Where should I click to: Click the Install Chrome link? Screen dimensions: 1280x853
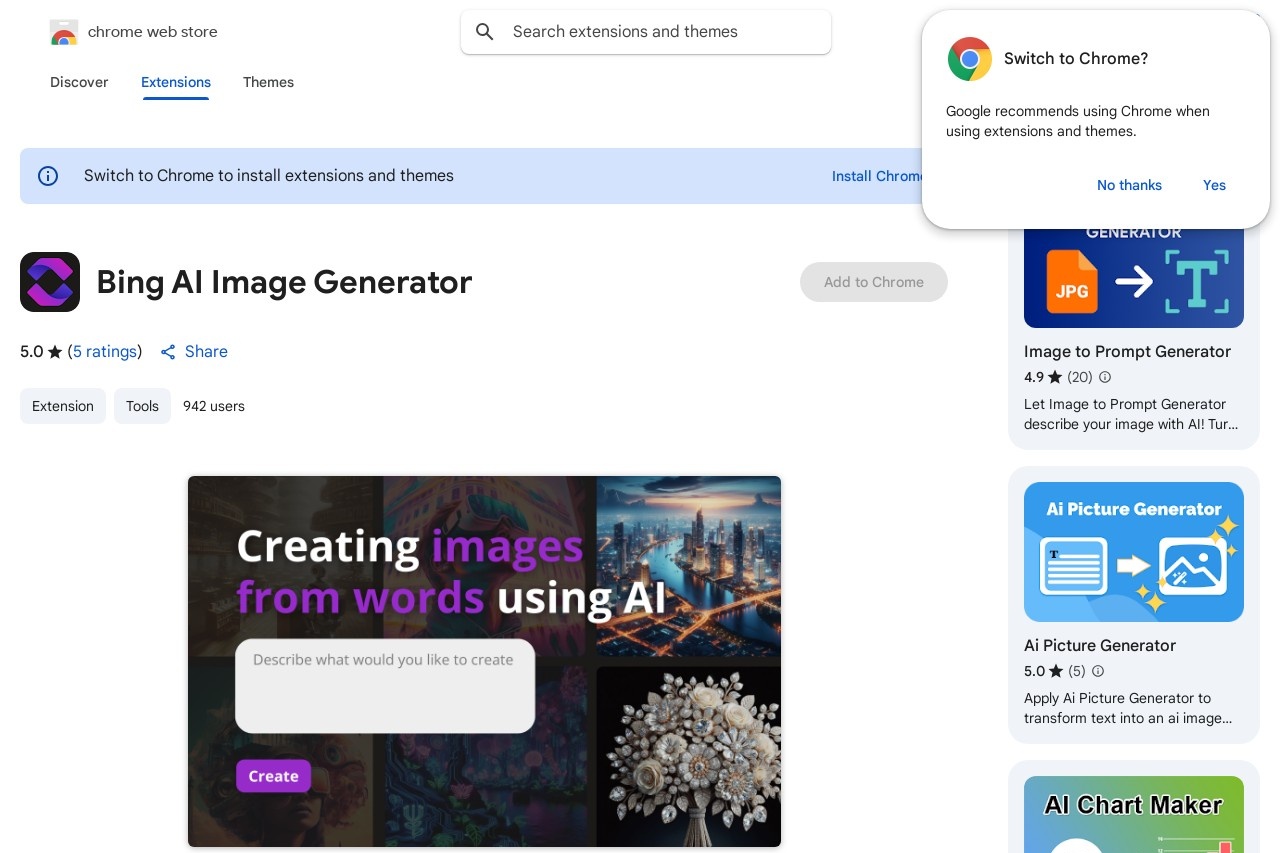pyautogui.click(x=877, y=176)
